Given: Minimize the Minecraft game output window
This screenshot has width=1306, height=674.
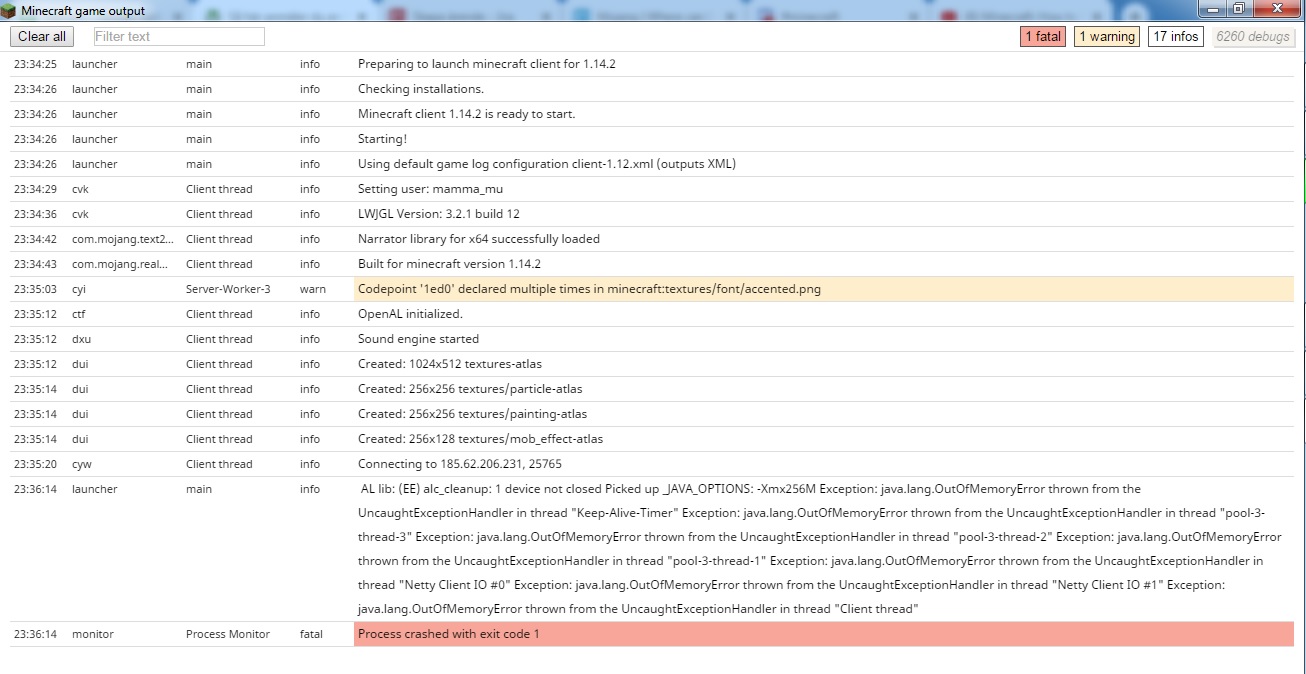Looking at the screenshot, I should coord(1214,9).
